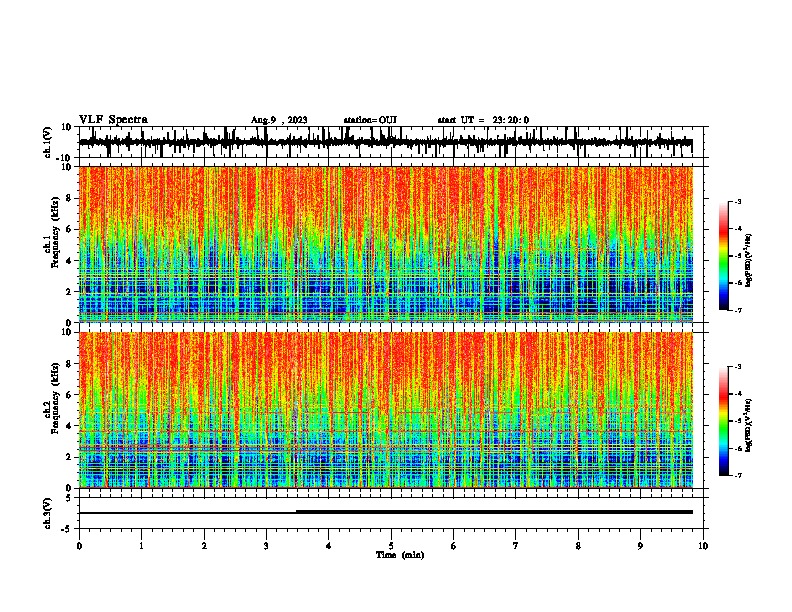The height and width of the screenshot is (612, 792).
Task: Click the VLF Spectra title
Action: (x=113, y=120)
